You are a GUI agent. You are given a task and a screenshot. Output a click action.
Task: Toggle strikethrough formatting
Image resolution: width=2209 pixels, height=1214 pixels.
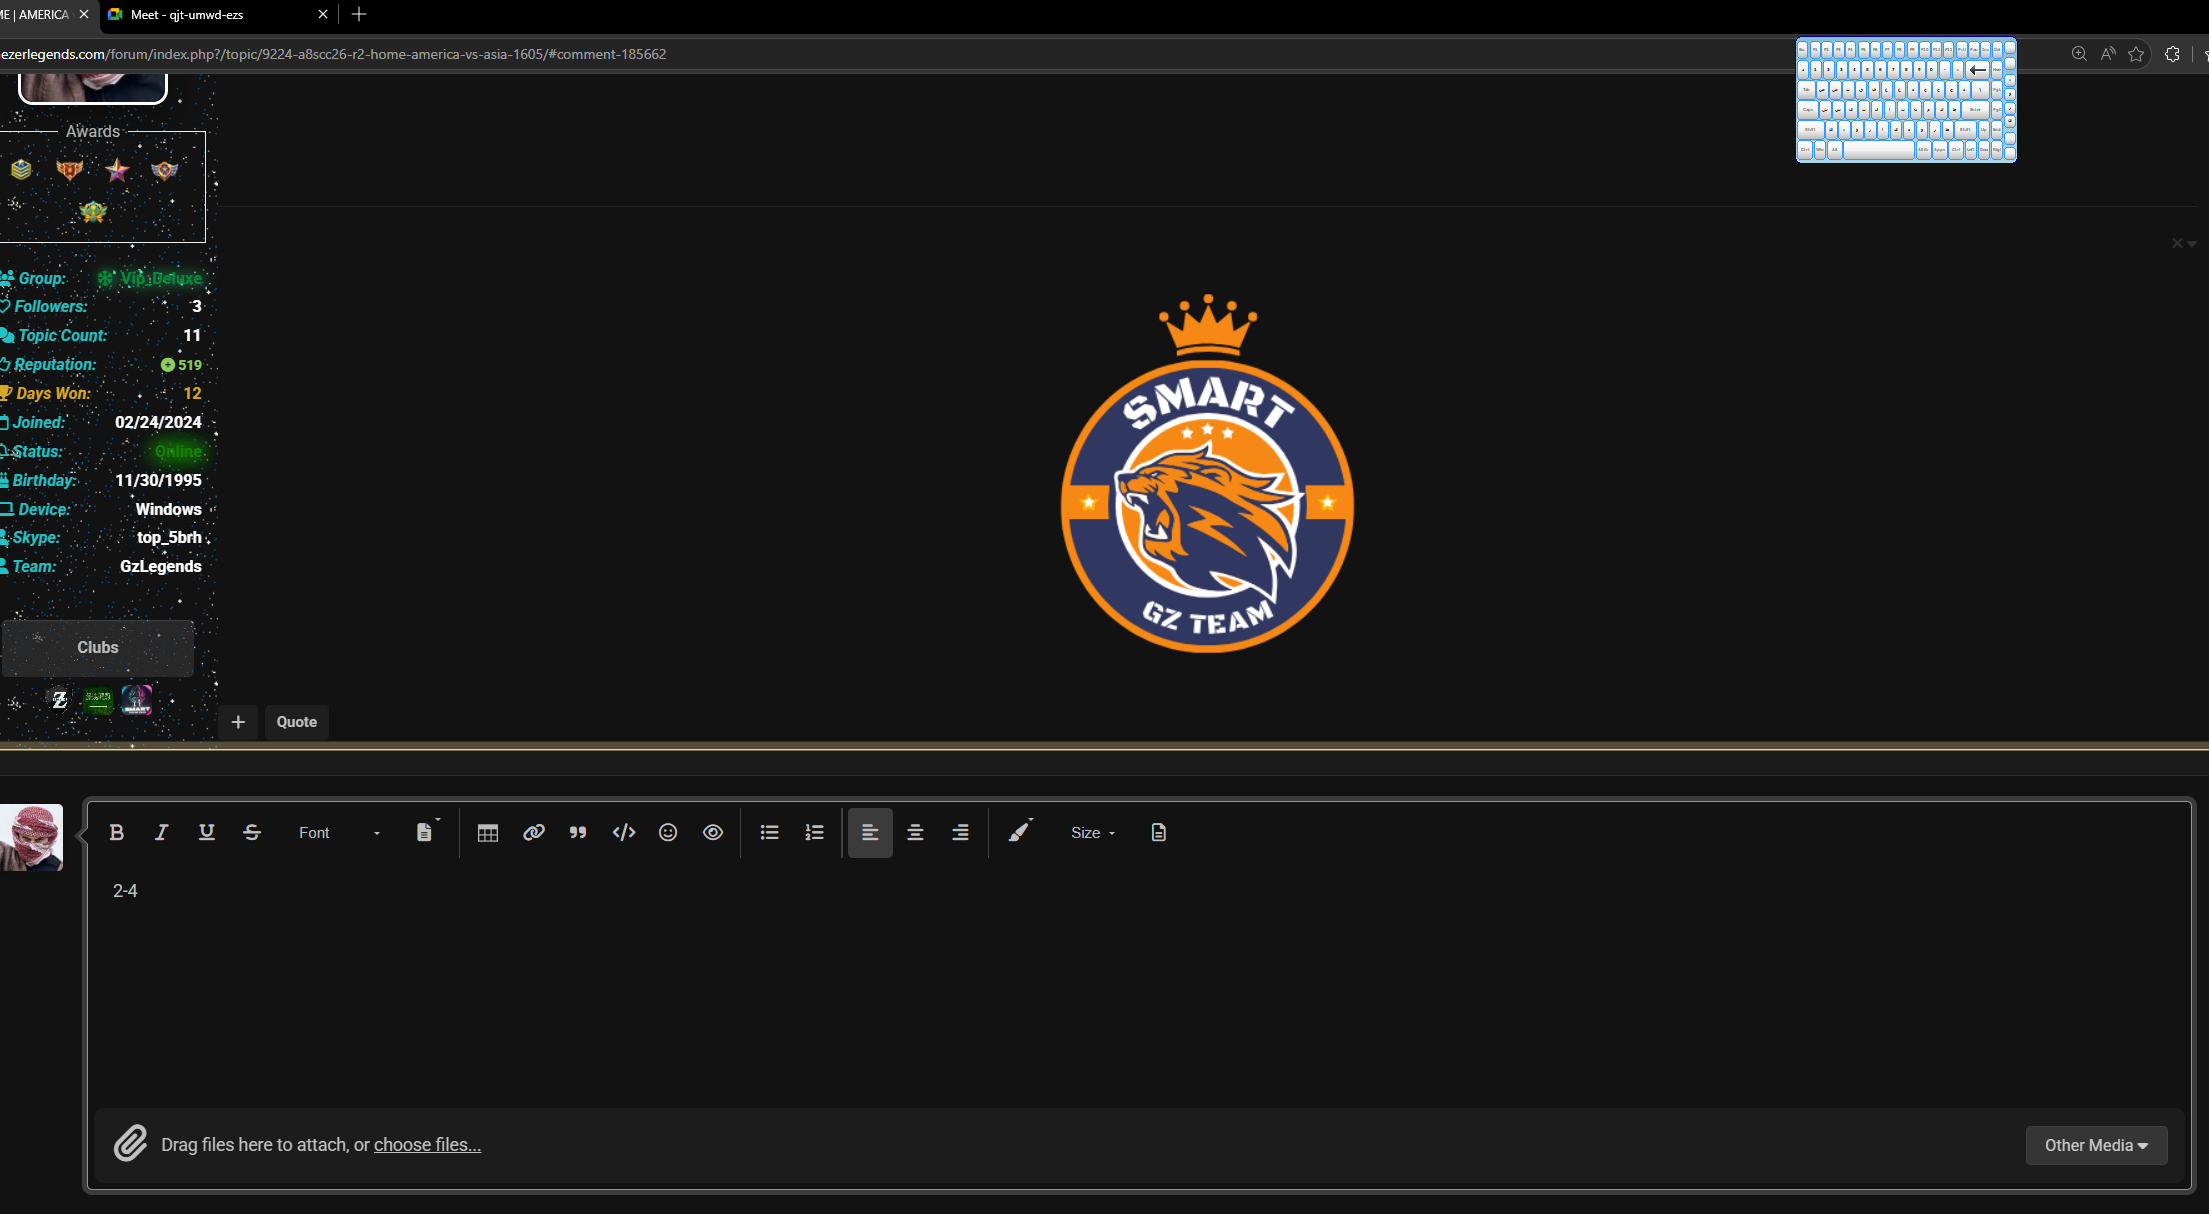click(x=252, y=832)
